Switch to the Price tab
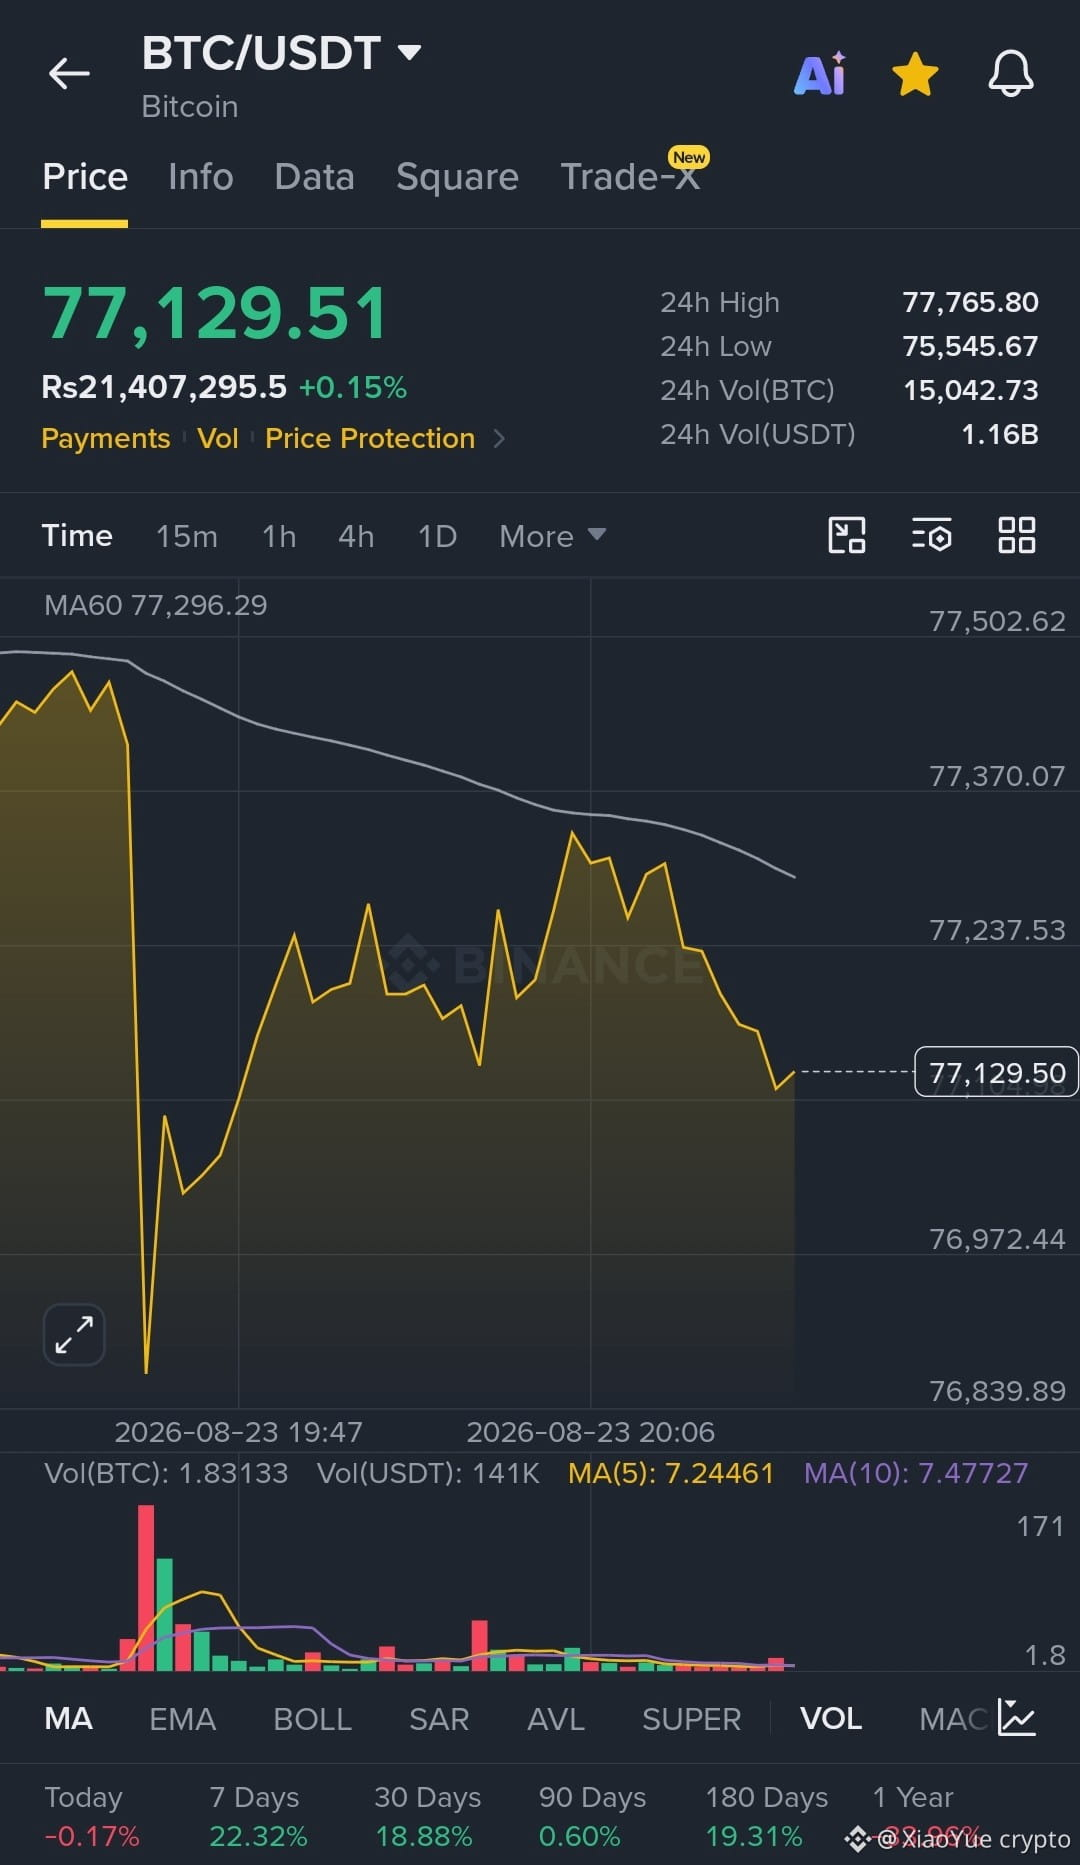Screen dimensions: 1080x1865 85,177
